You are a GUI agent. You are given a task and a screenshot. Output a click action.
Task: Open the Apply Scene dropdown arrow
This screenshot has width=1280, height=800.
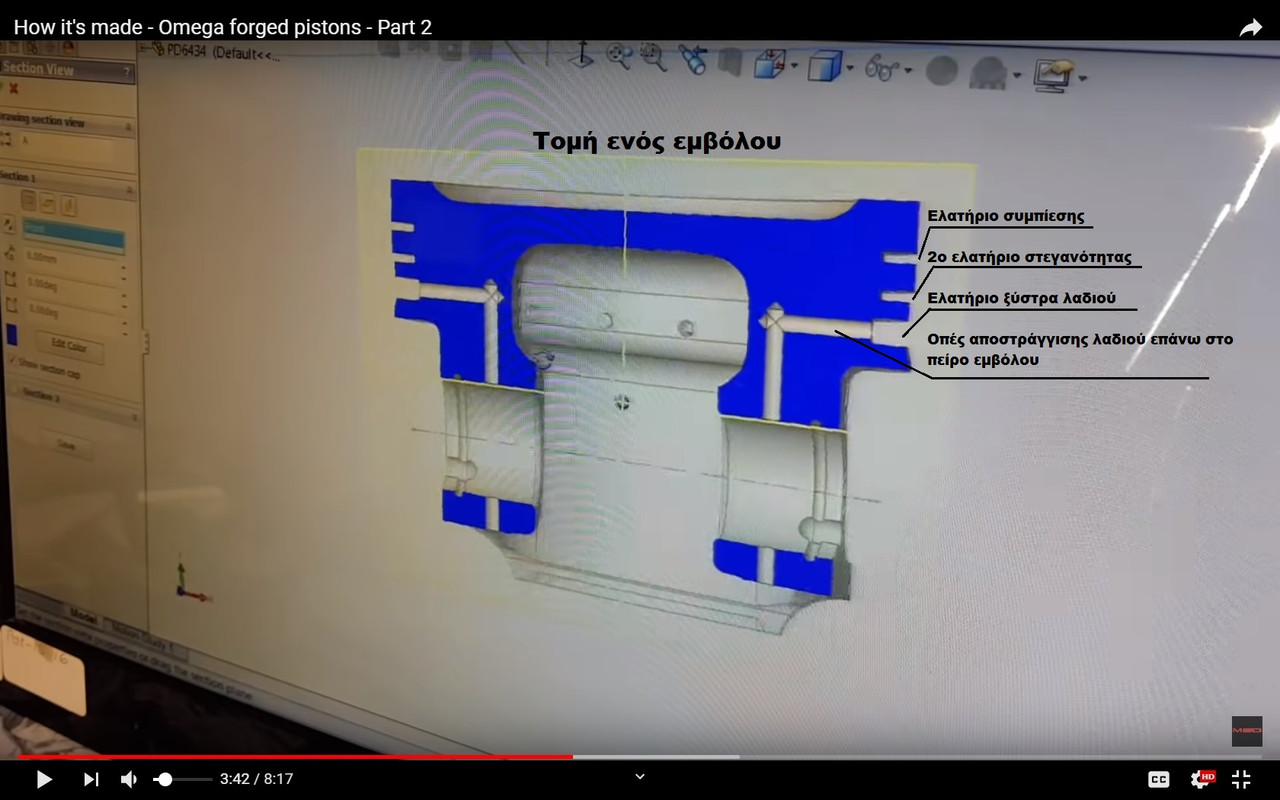[x=1017, y=75]
